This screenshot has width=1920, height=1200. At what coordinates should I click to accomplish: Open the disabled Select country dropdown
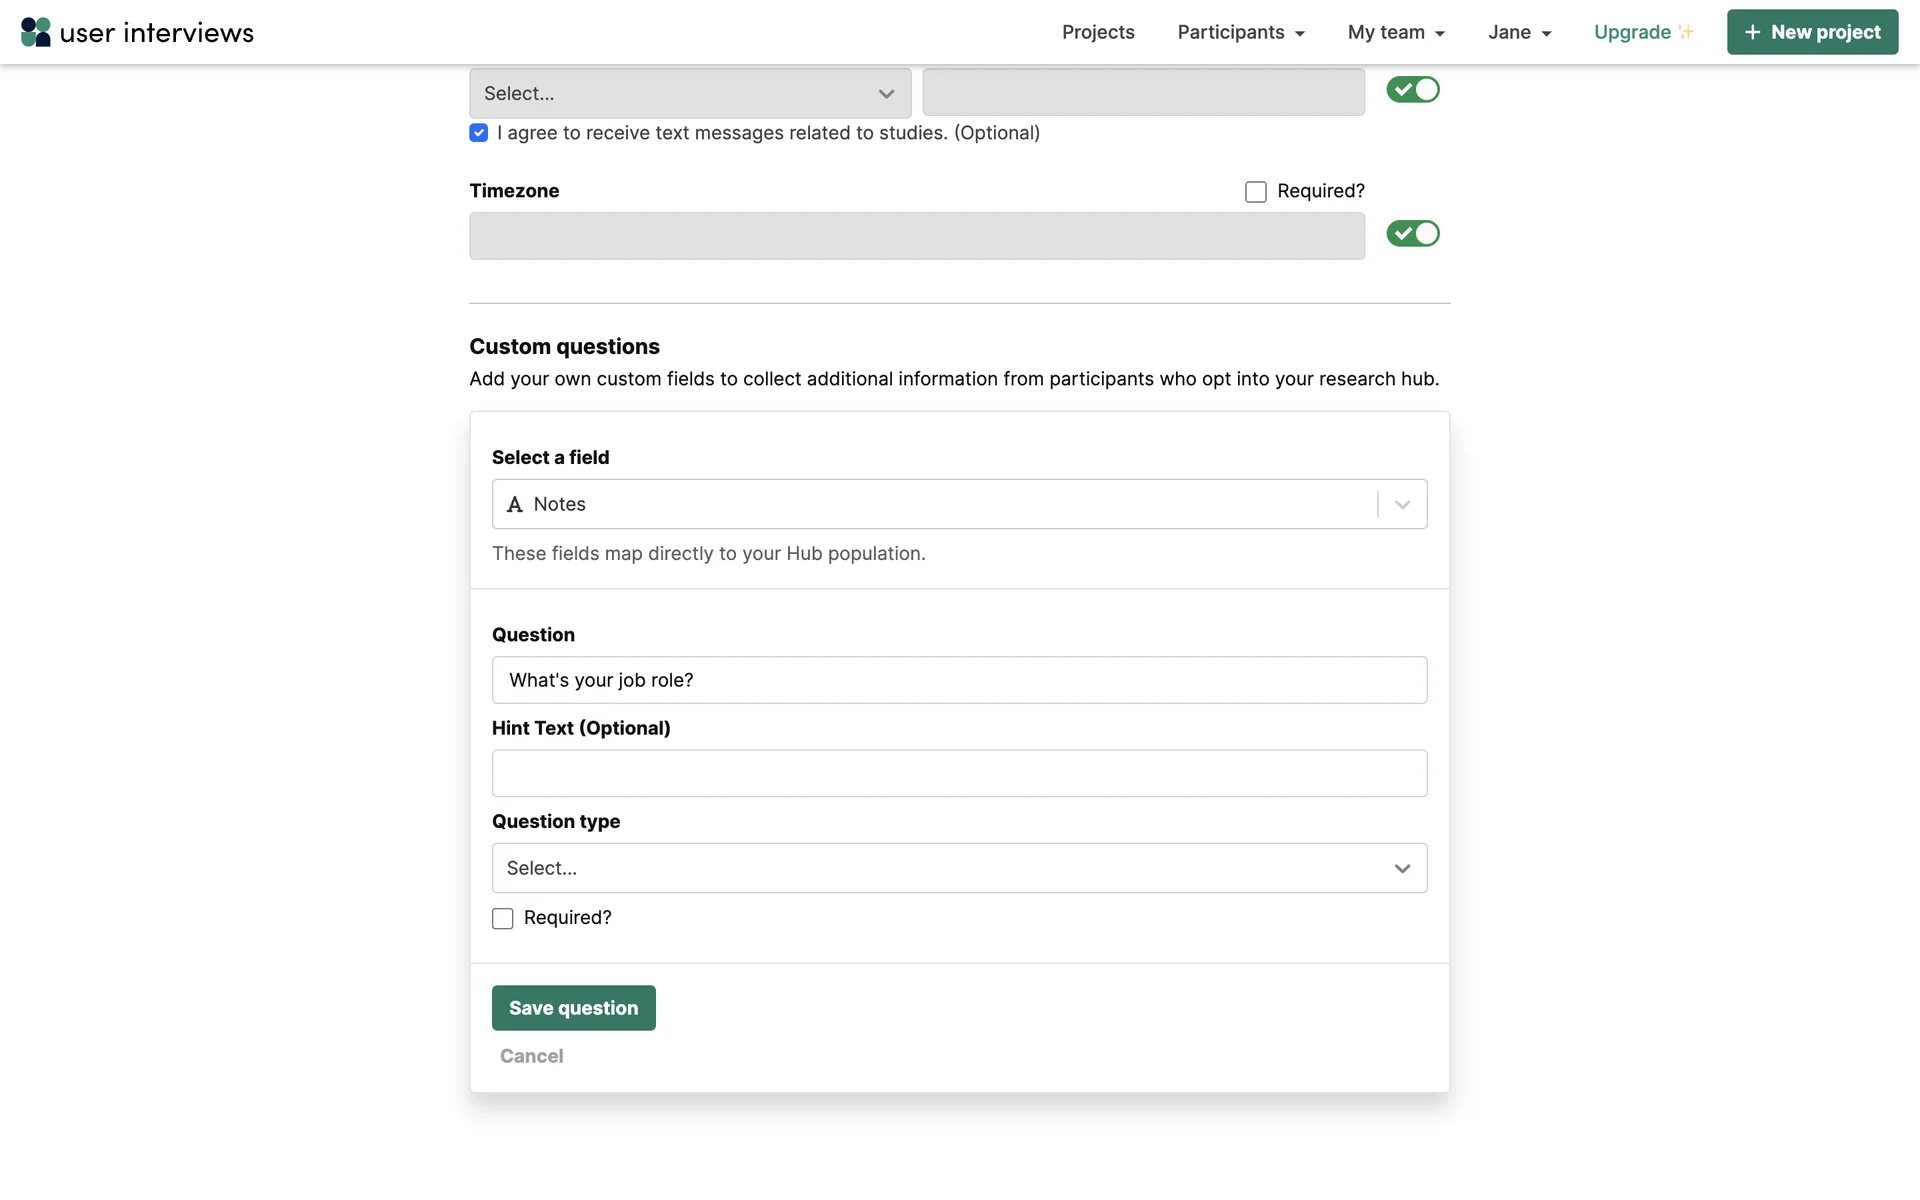tap(690, 93)
